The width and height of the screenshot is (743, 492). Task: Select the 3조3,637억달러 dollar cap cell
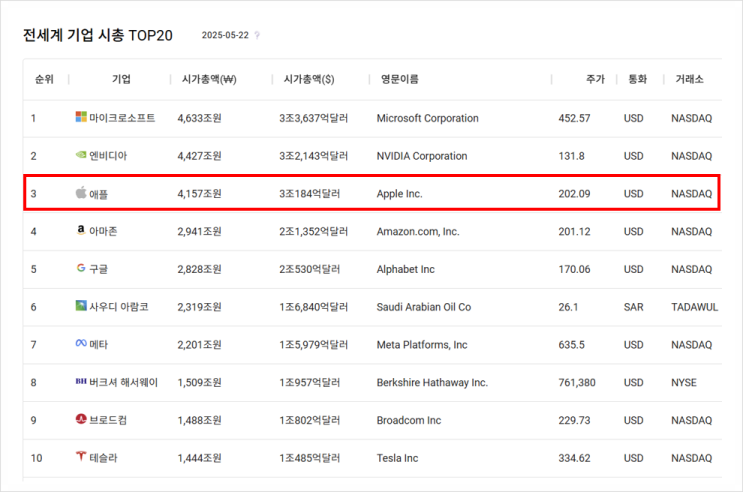click(314, 118)
